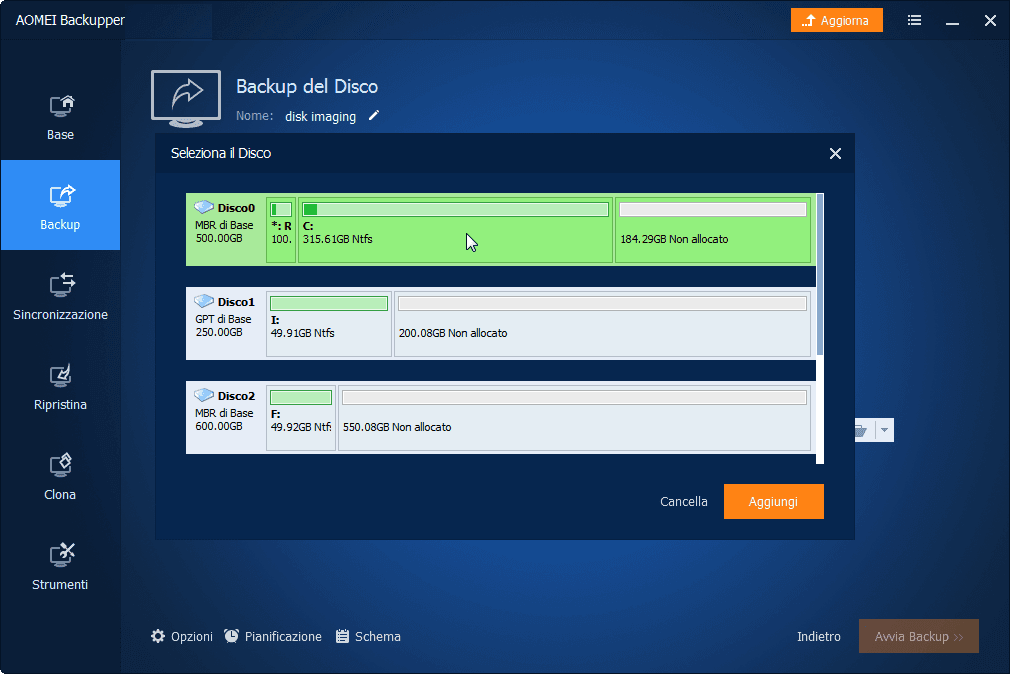Viewport: 1010px width, 674px height.
Task: Click the Backup del Disco monitor icon
Action: point(186,99)
